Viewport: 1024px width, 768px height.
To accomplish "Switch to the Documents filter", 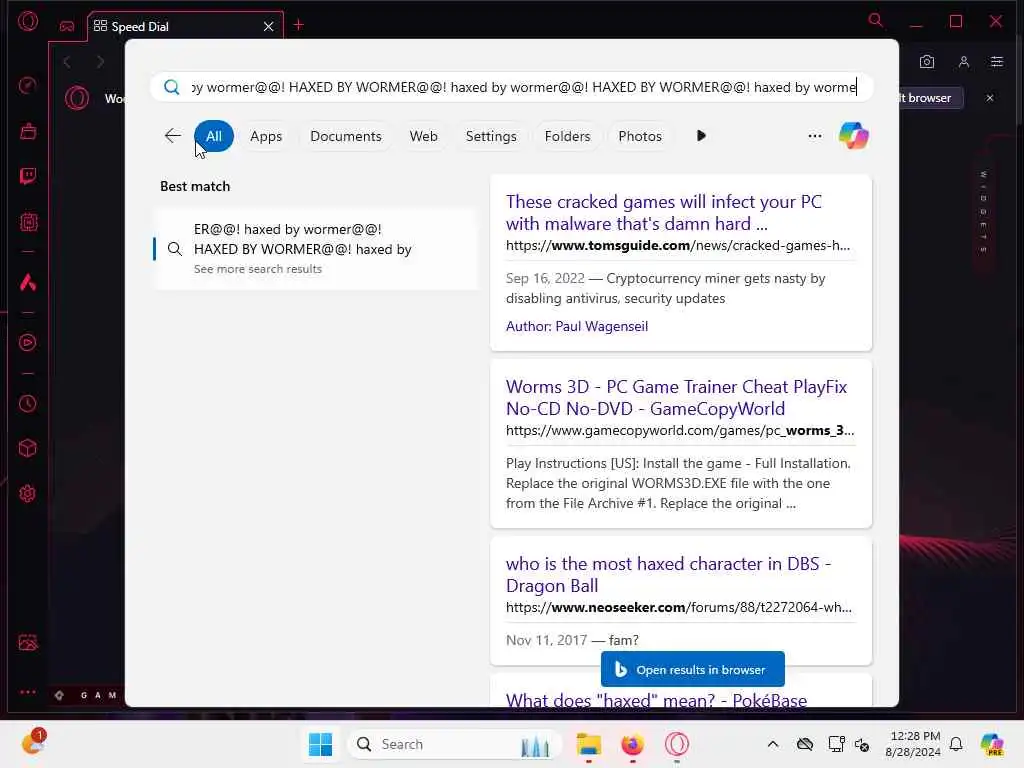I will tap(345, 136).
